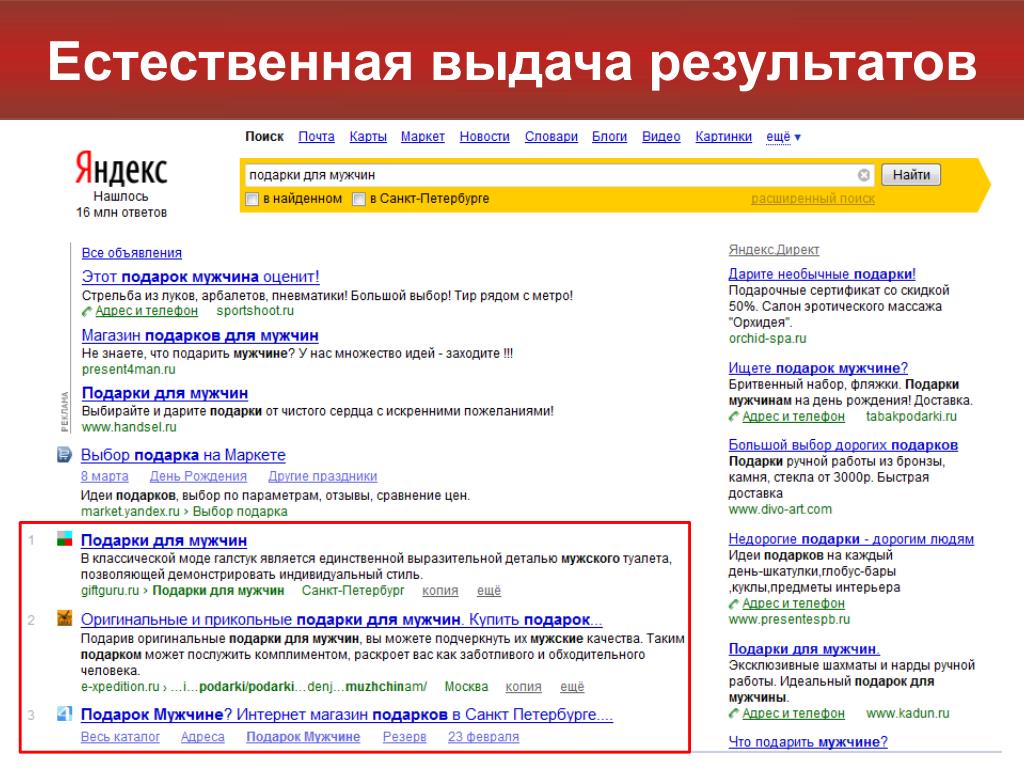The width and height of the screenshot is (1024, 768).
Task: Open 'Выбор подарка на Маркете' link
Action: (x=183, y=455)
